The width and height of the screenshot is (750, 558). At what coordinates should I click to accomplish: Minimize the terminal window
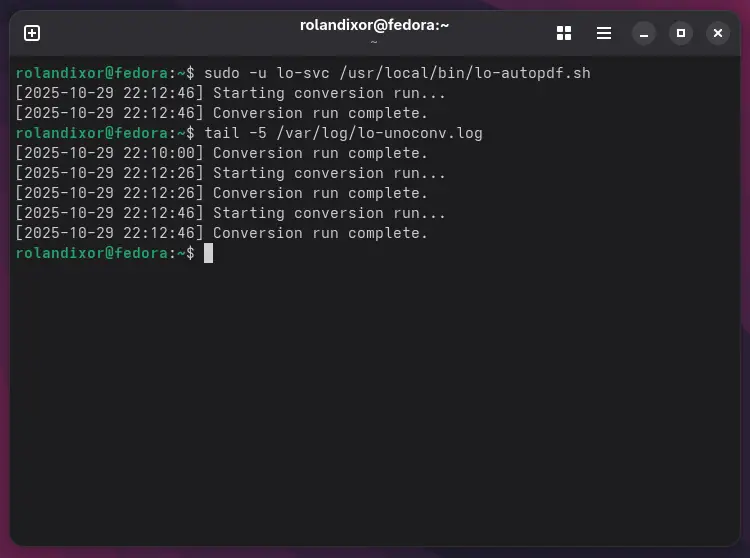click(645, 33)
